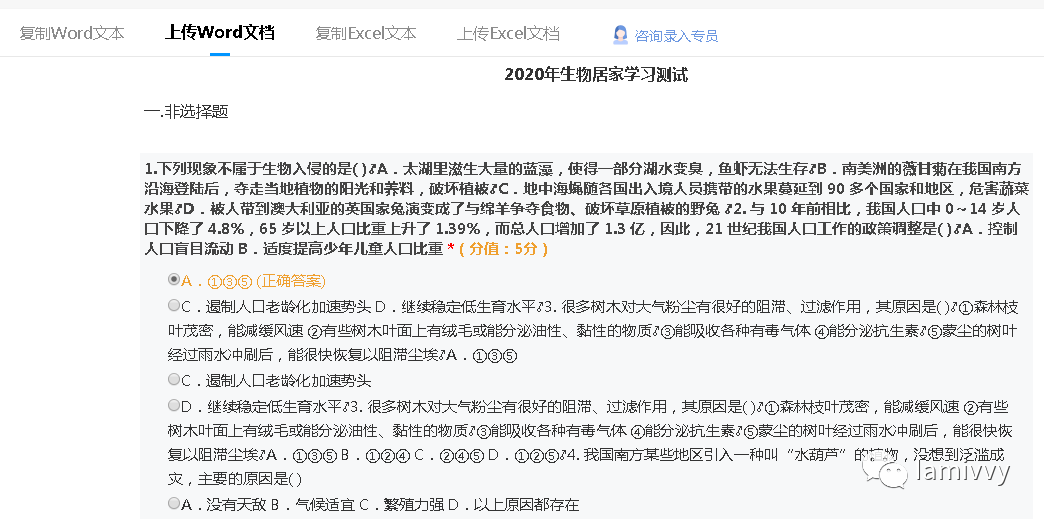Image resolution: width=1044 pixels, height=519 pixels.
Task: Select radio option starting D．继续稳定低生育水平
Action: (174, 405)
